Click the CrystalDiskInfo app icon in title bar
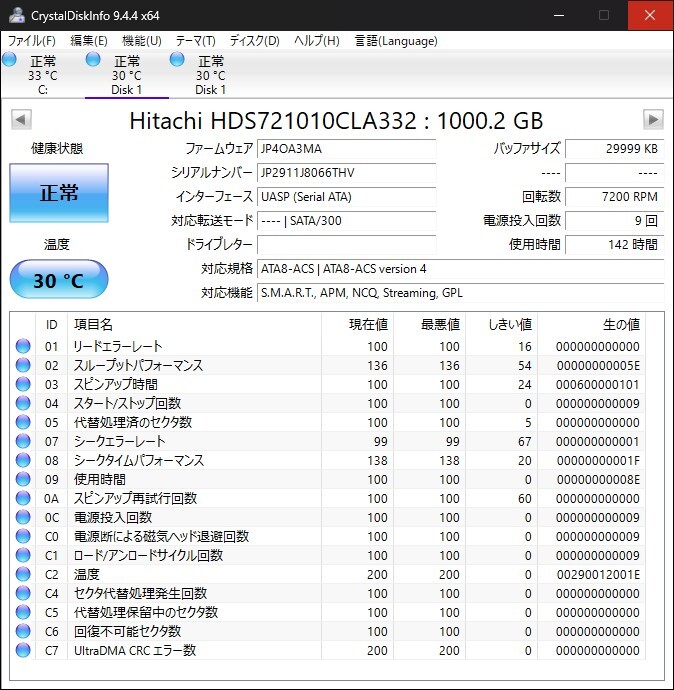The height and width of the screenshot is (690, 674). [x=17, y=15]
